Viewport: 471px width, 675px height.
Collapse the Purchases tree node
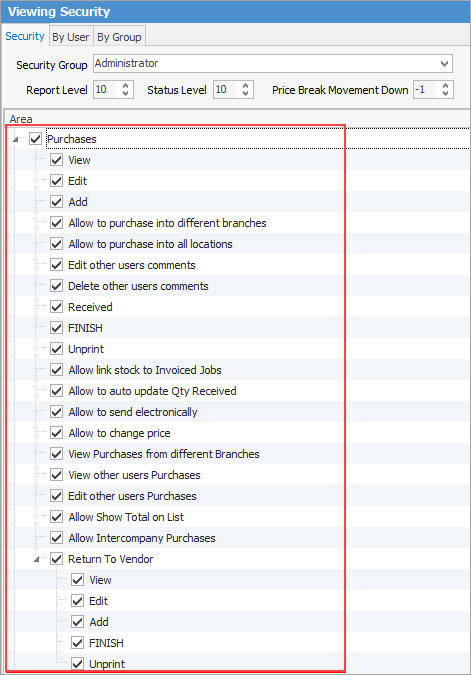click(x=16, y=139)
